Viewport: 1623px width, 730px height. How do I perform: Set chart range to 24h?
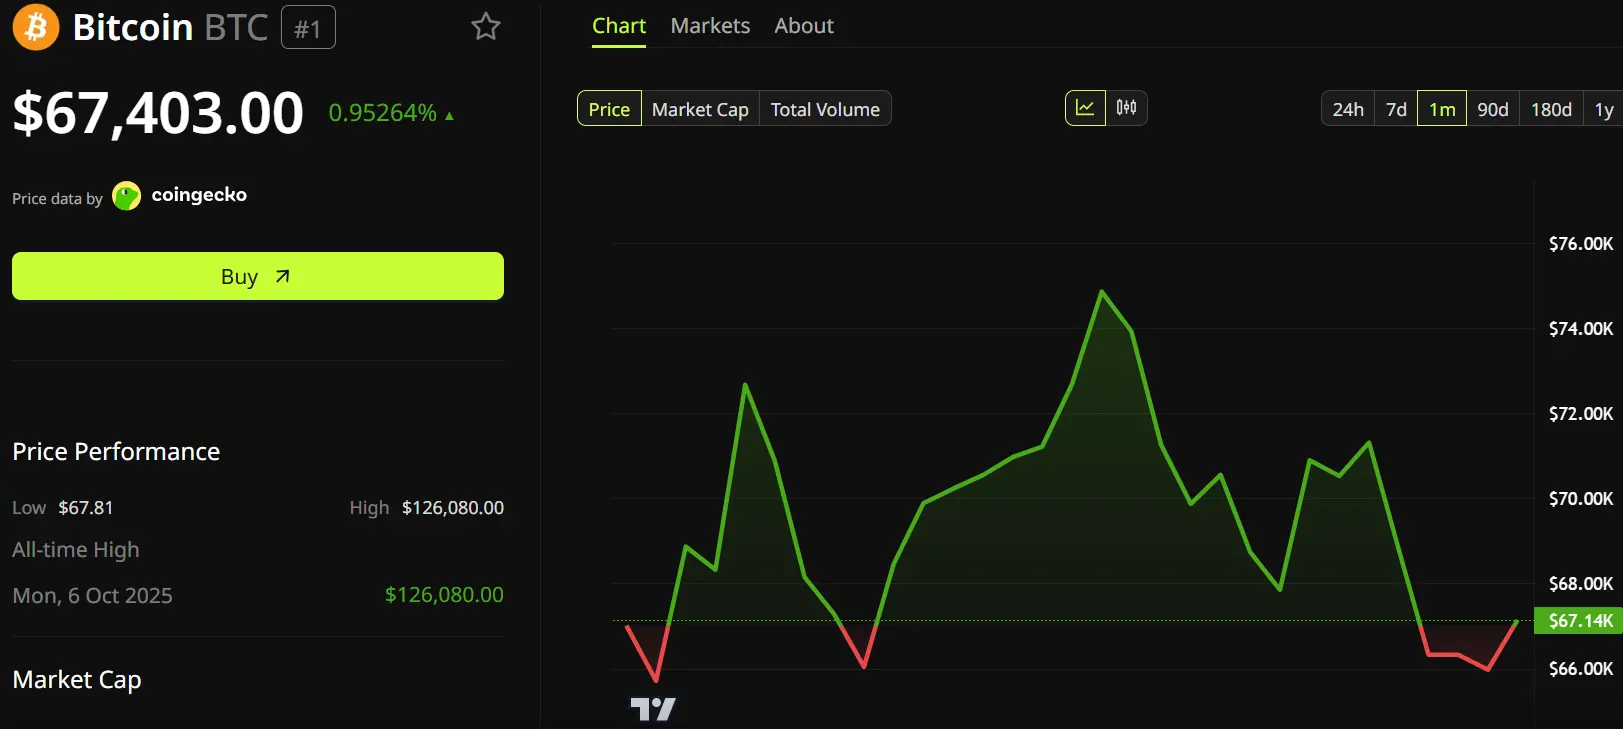(x=1348, y=109)
